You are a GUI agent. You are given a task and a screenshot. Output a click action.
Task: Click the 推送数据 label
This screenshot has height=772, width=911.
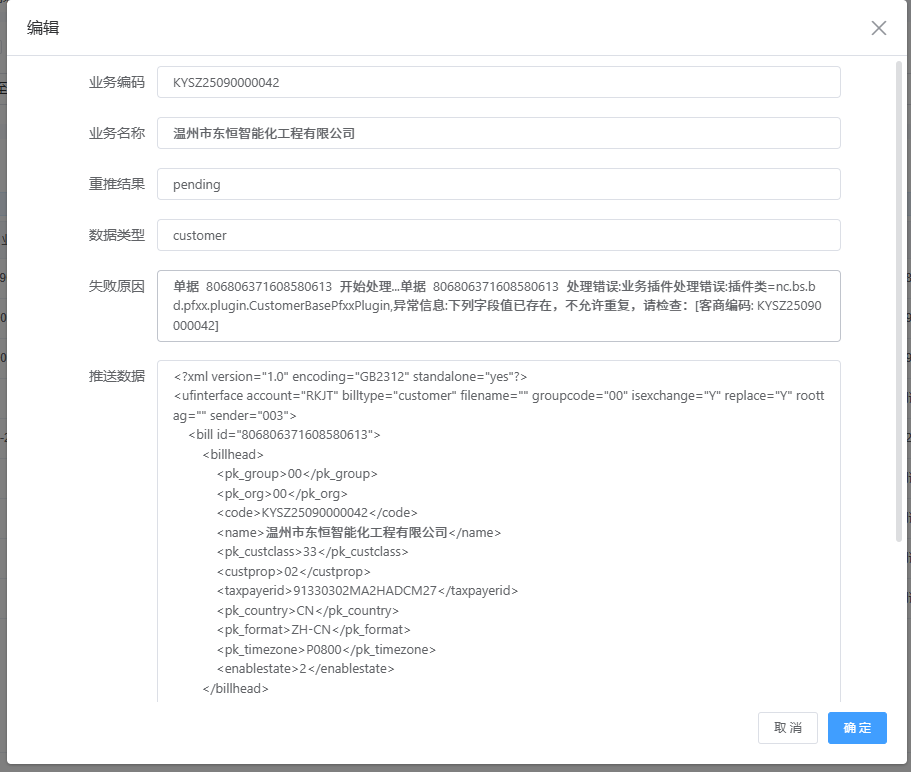tap(117, 377)
